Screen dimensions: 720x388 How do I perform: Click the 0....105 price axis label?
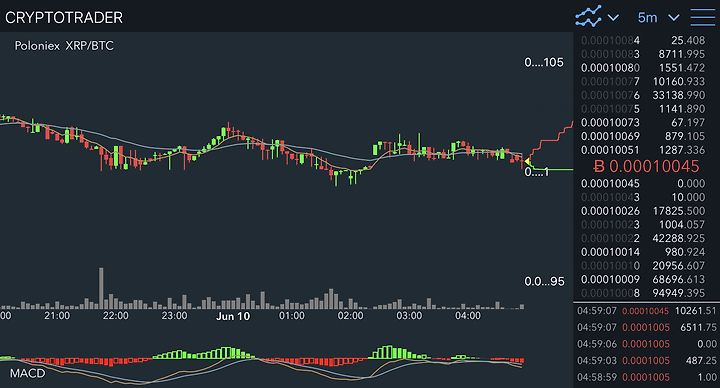[x=544, y=62]
